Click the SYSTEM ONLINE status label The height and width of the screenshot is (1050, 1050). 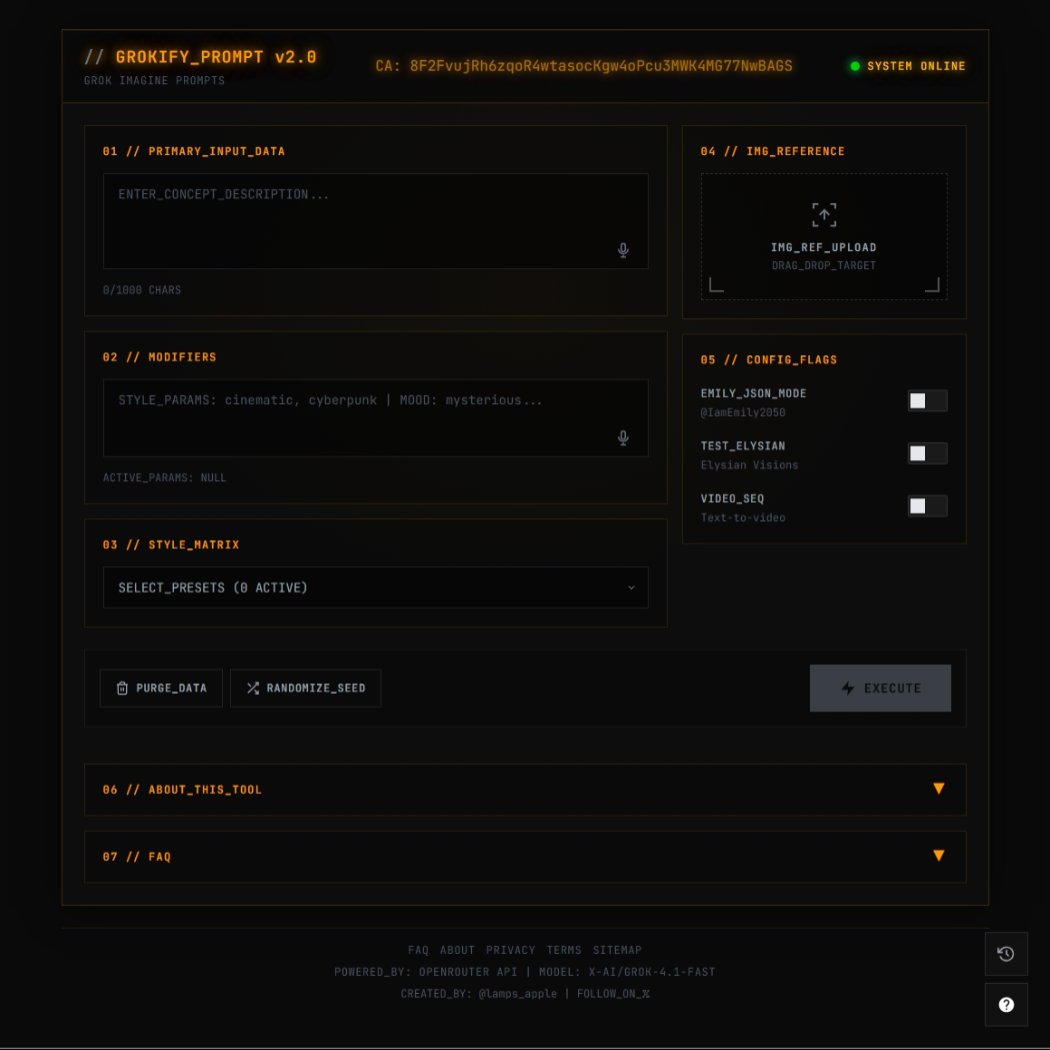pyautogui.click(x=916, y=66)
